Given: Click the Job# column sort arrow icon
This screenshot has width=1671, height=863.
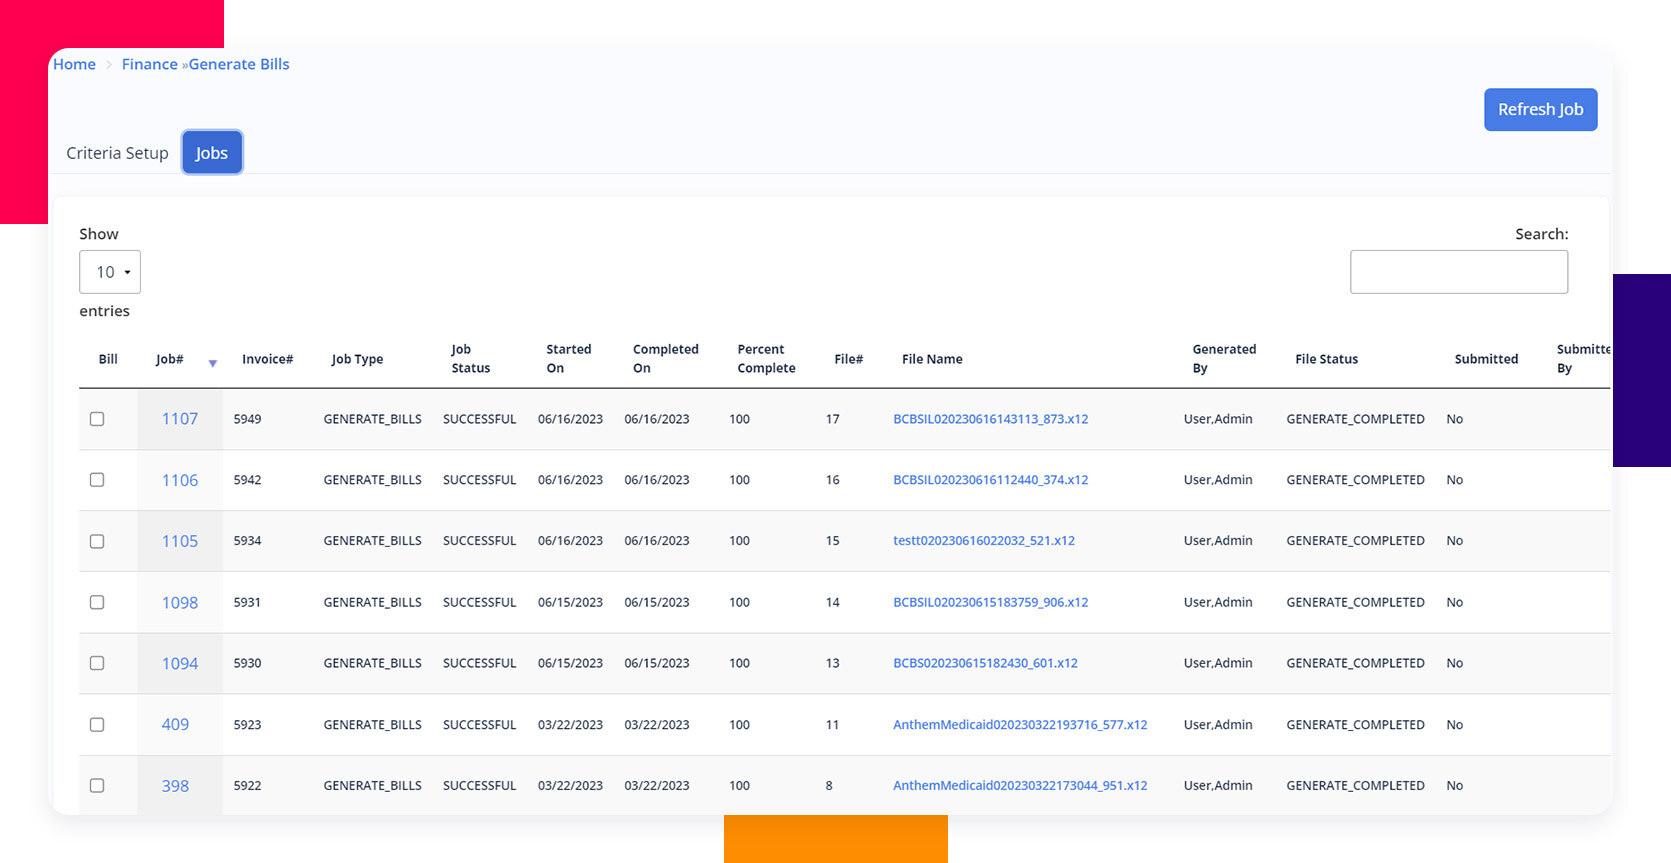Looking at the screenshot, I should tap(212, 363).
